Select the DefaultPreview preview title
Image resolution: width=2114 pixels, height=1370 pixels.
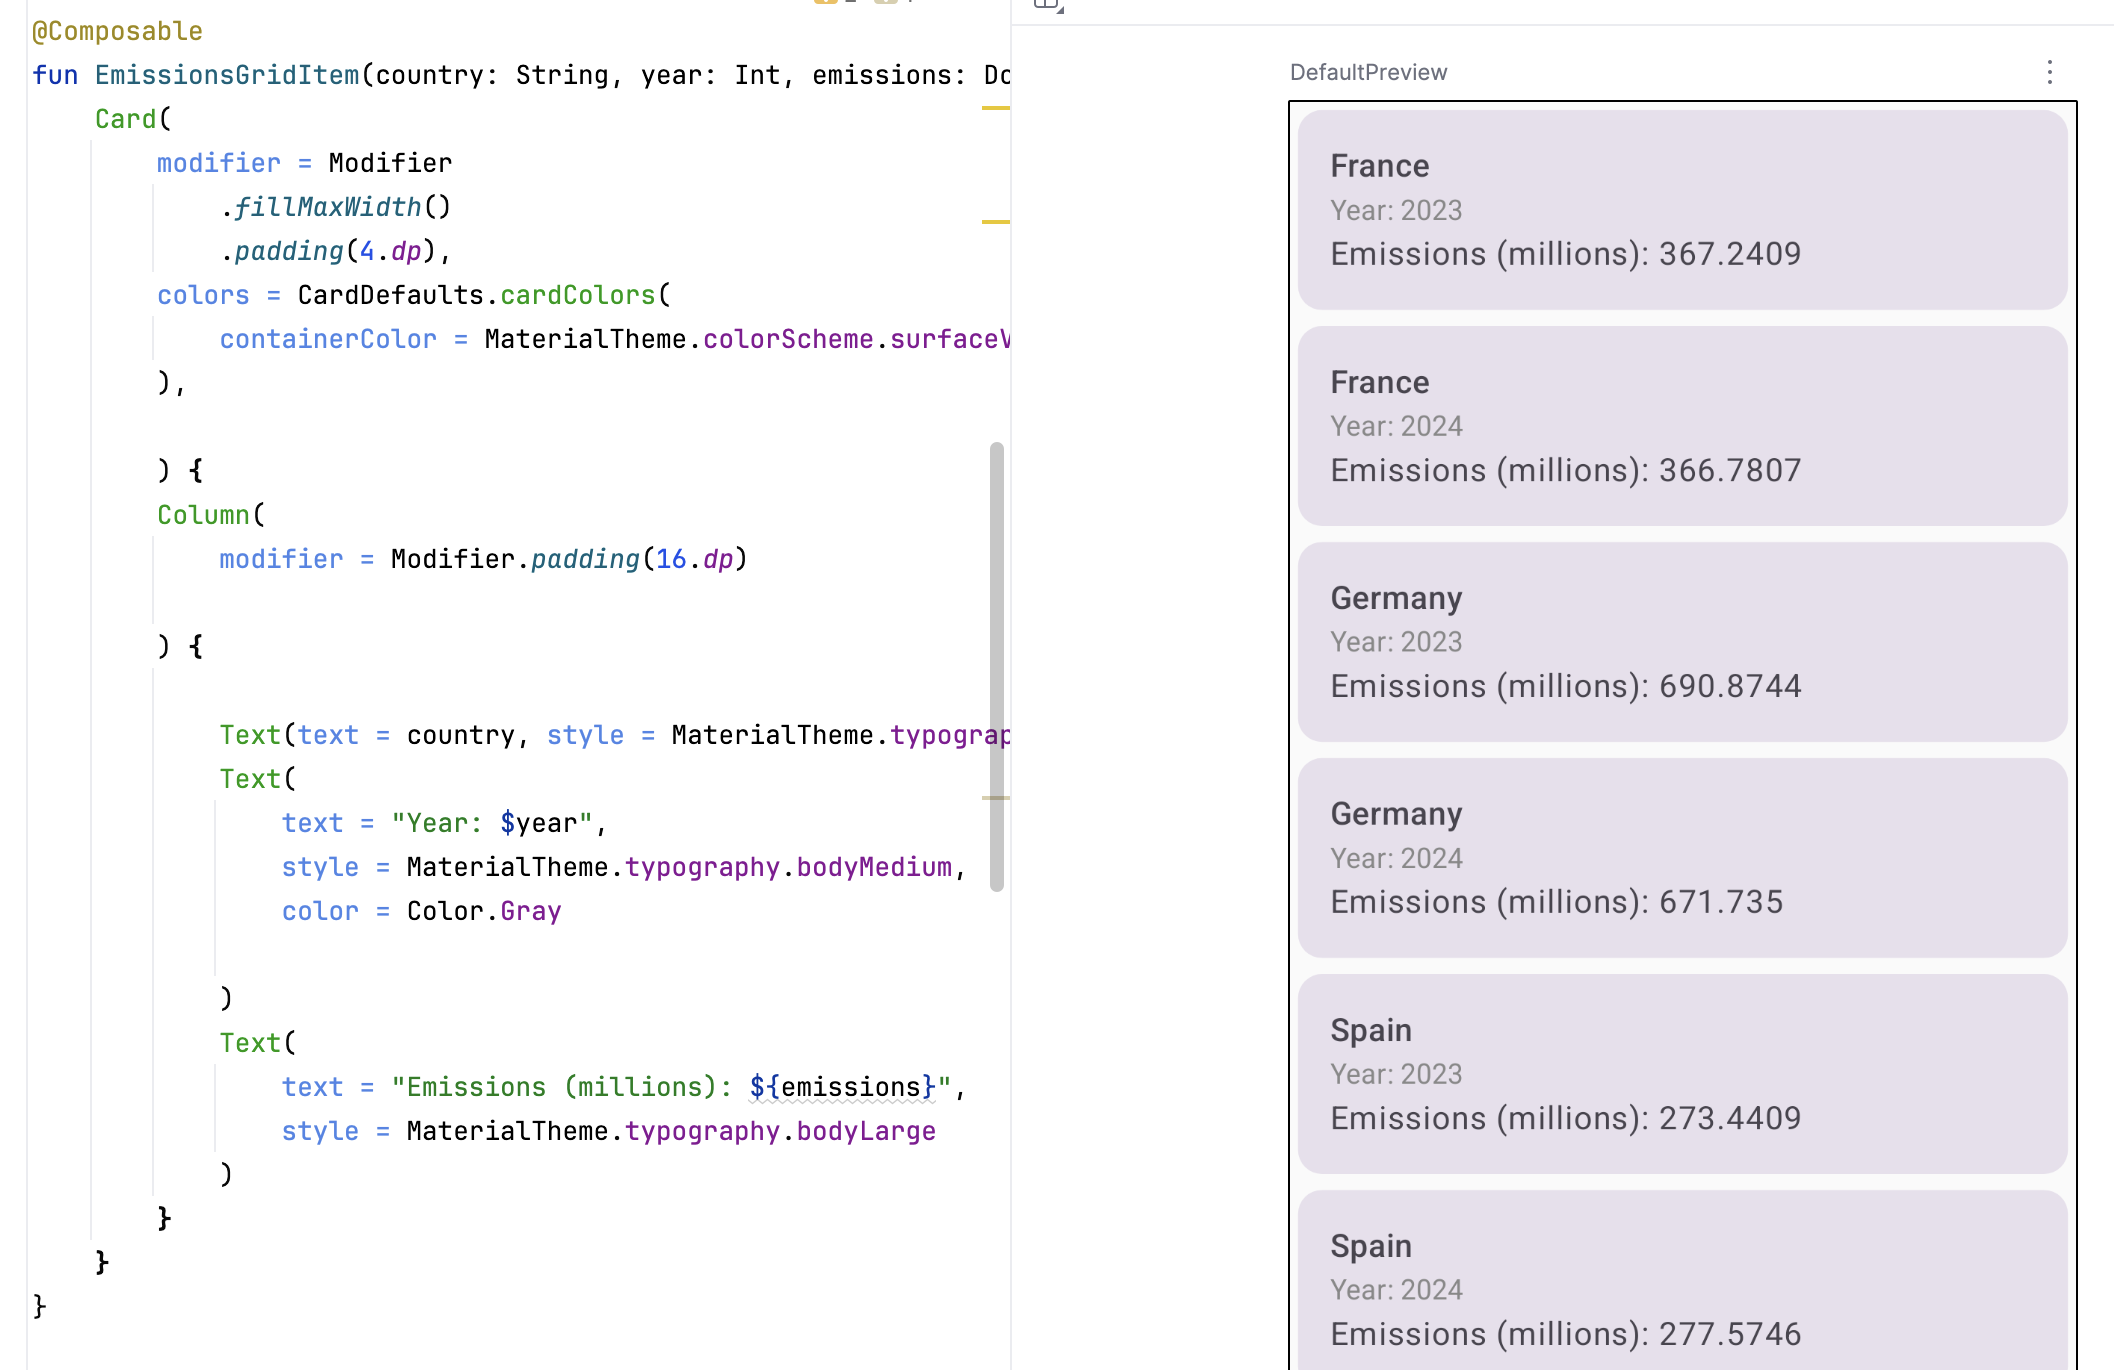click(1368, 72)
